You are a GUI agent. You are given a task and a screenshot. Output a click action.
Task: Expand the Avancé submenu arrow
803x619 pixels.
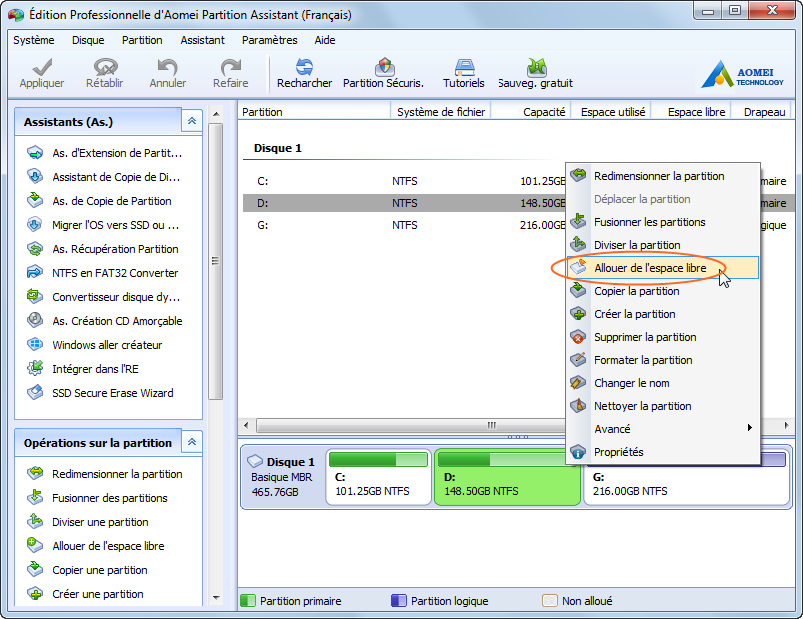[750, 428]
